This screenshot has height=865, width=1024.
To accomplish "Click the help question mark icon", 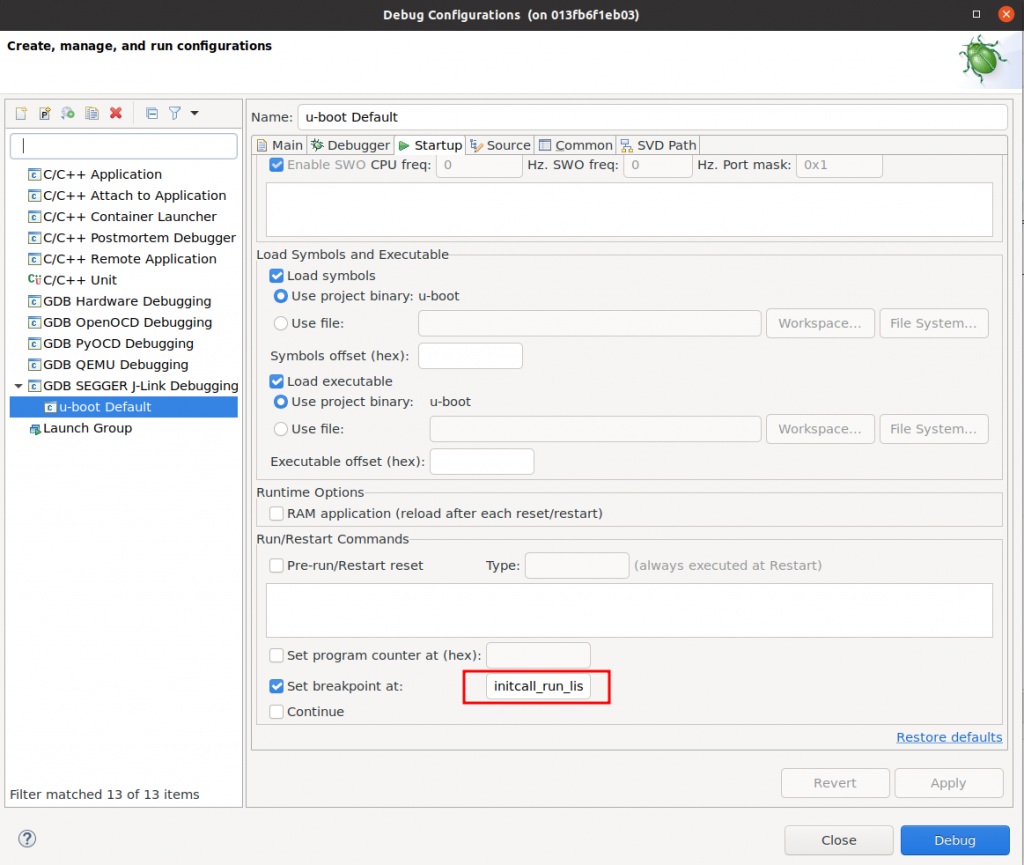I will pos(28,839).
